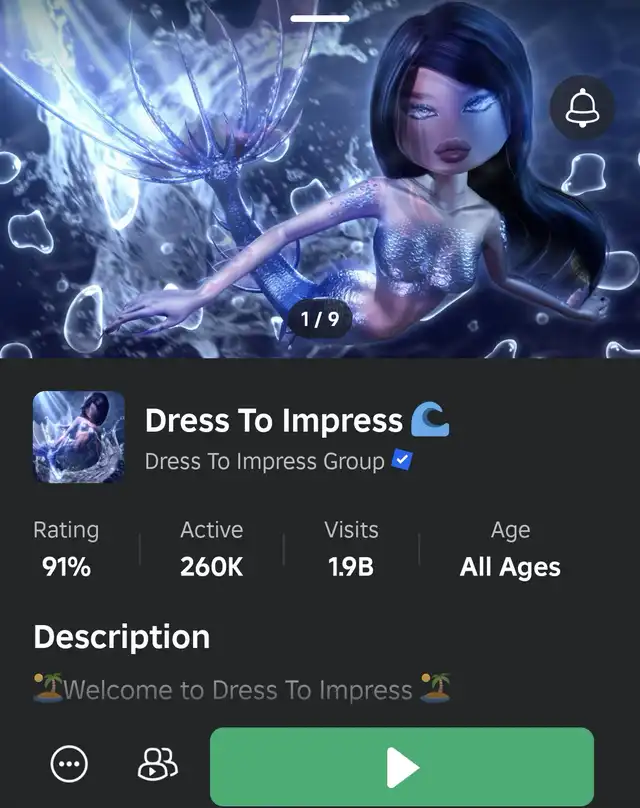Tap the wave emoji beside game title
The image size is (640, 808).
coord(430,420)
